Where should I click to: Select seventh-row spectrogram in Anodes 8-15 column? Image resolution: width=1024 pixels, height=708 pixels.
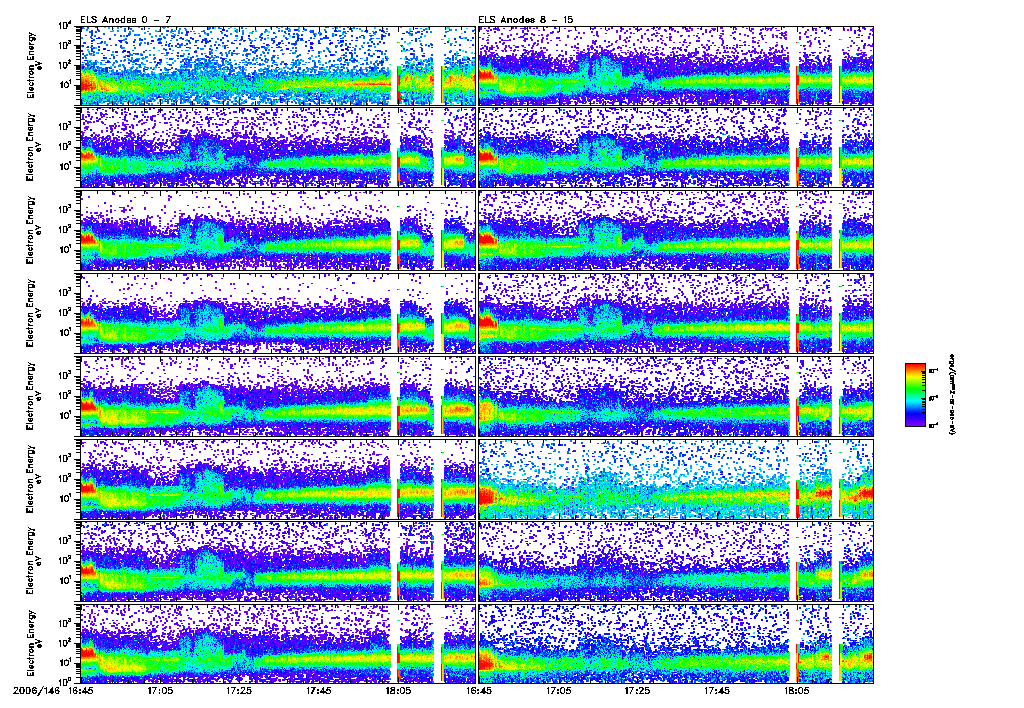(676, 561)
